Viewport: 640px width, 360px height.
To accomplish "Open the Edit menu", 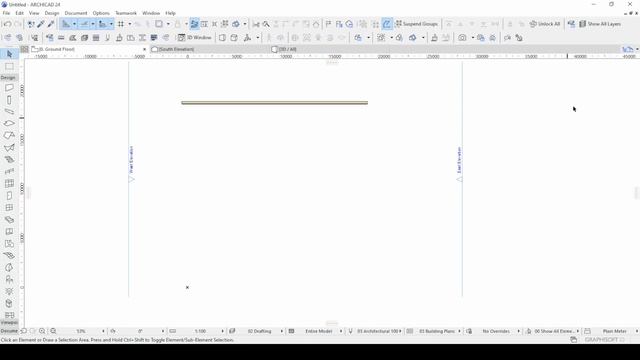I will click(x=19, y=13).
